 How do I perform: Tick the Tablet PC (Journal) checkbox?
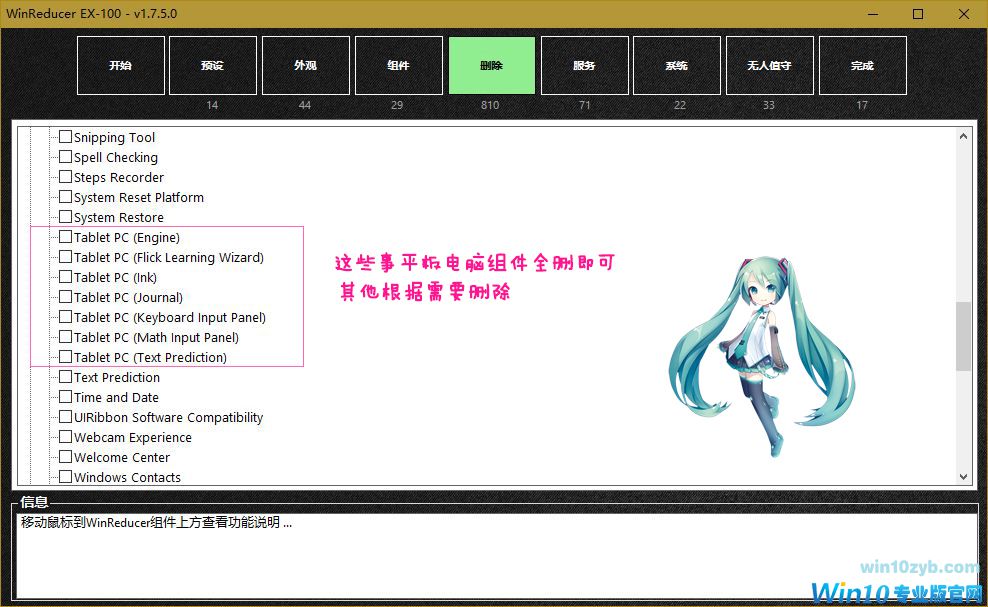66,297
